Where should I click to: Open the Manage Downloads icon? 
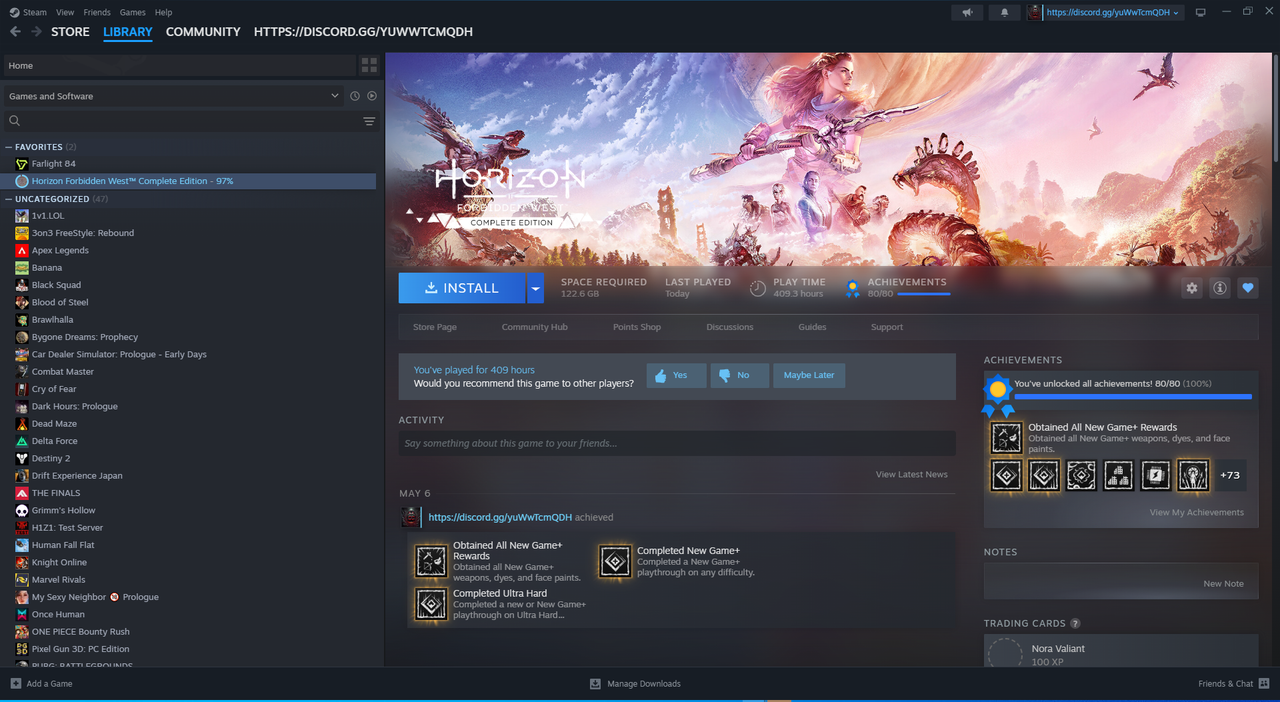[x=595, y=684]
